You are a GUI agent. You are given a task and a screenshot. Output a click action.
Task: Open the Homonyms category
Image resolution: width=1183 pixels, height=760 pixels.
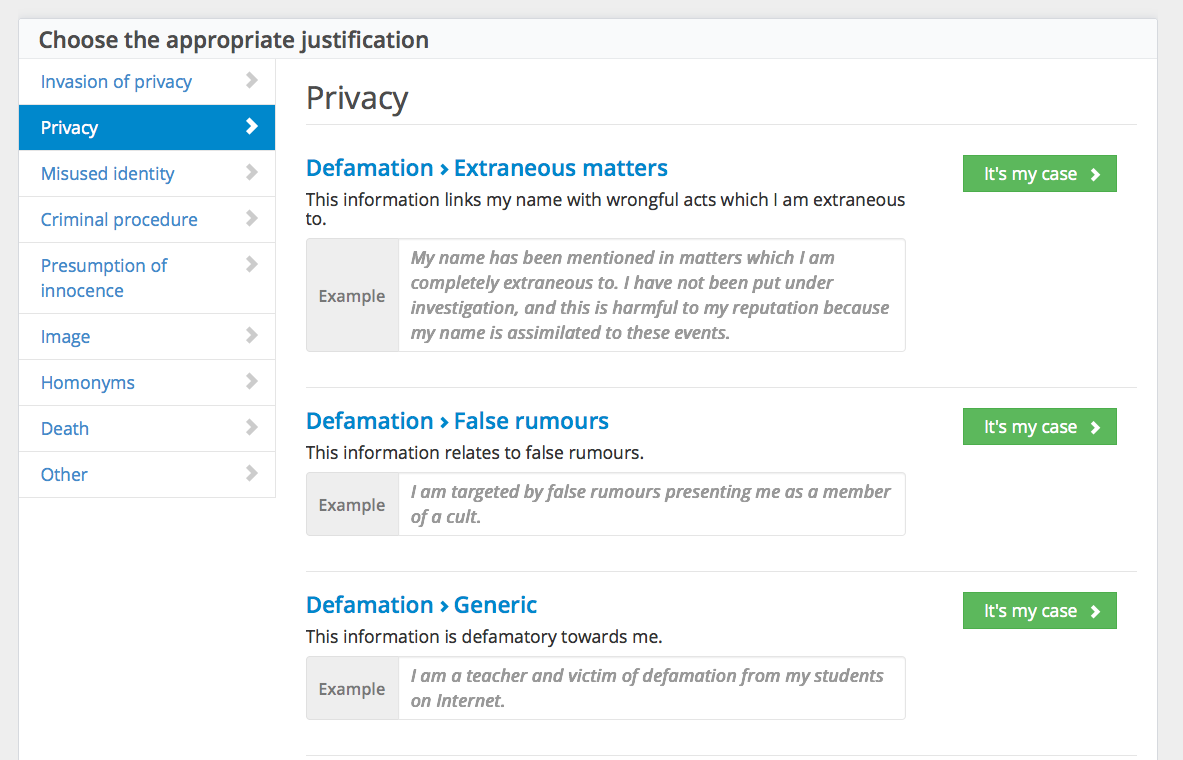(88, 382)
